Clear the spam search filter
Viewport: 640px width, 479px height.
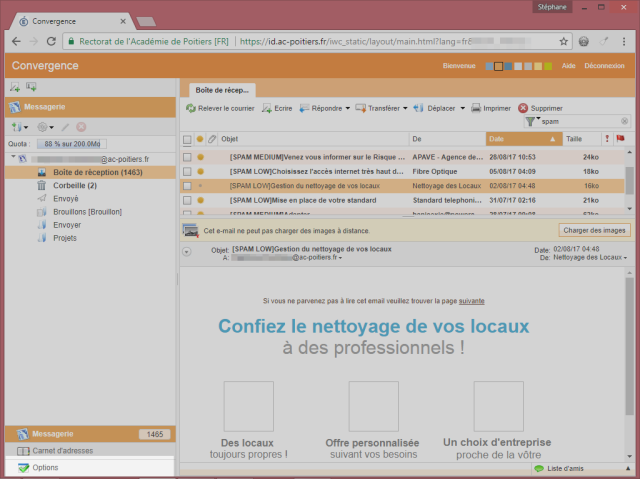(624, 121)
